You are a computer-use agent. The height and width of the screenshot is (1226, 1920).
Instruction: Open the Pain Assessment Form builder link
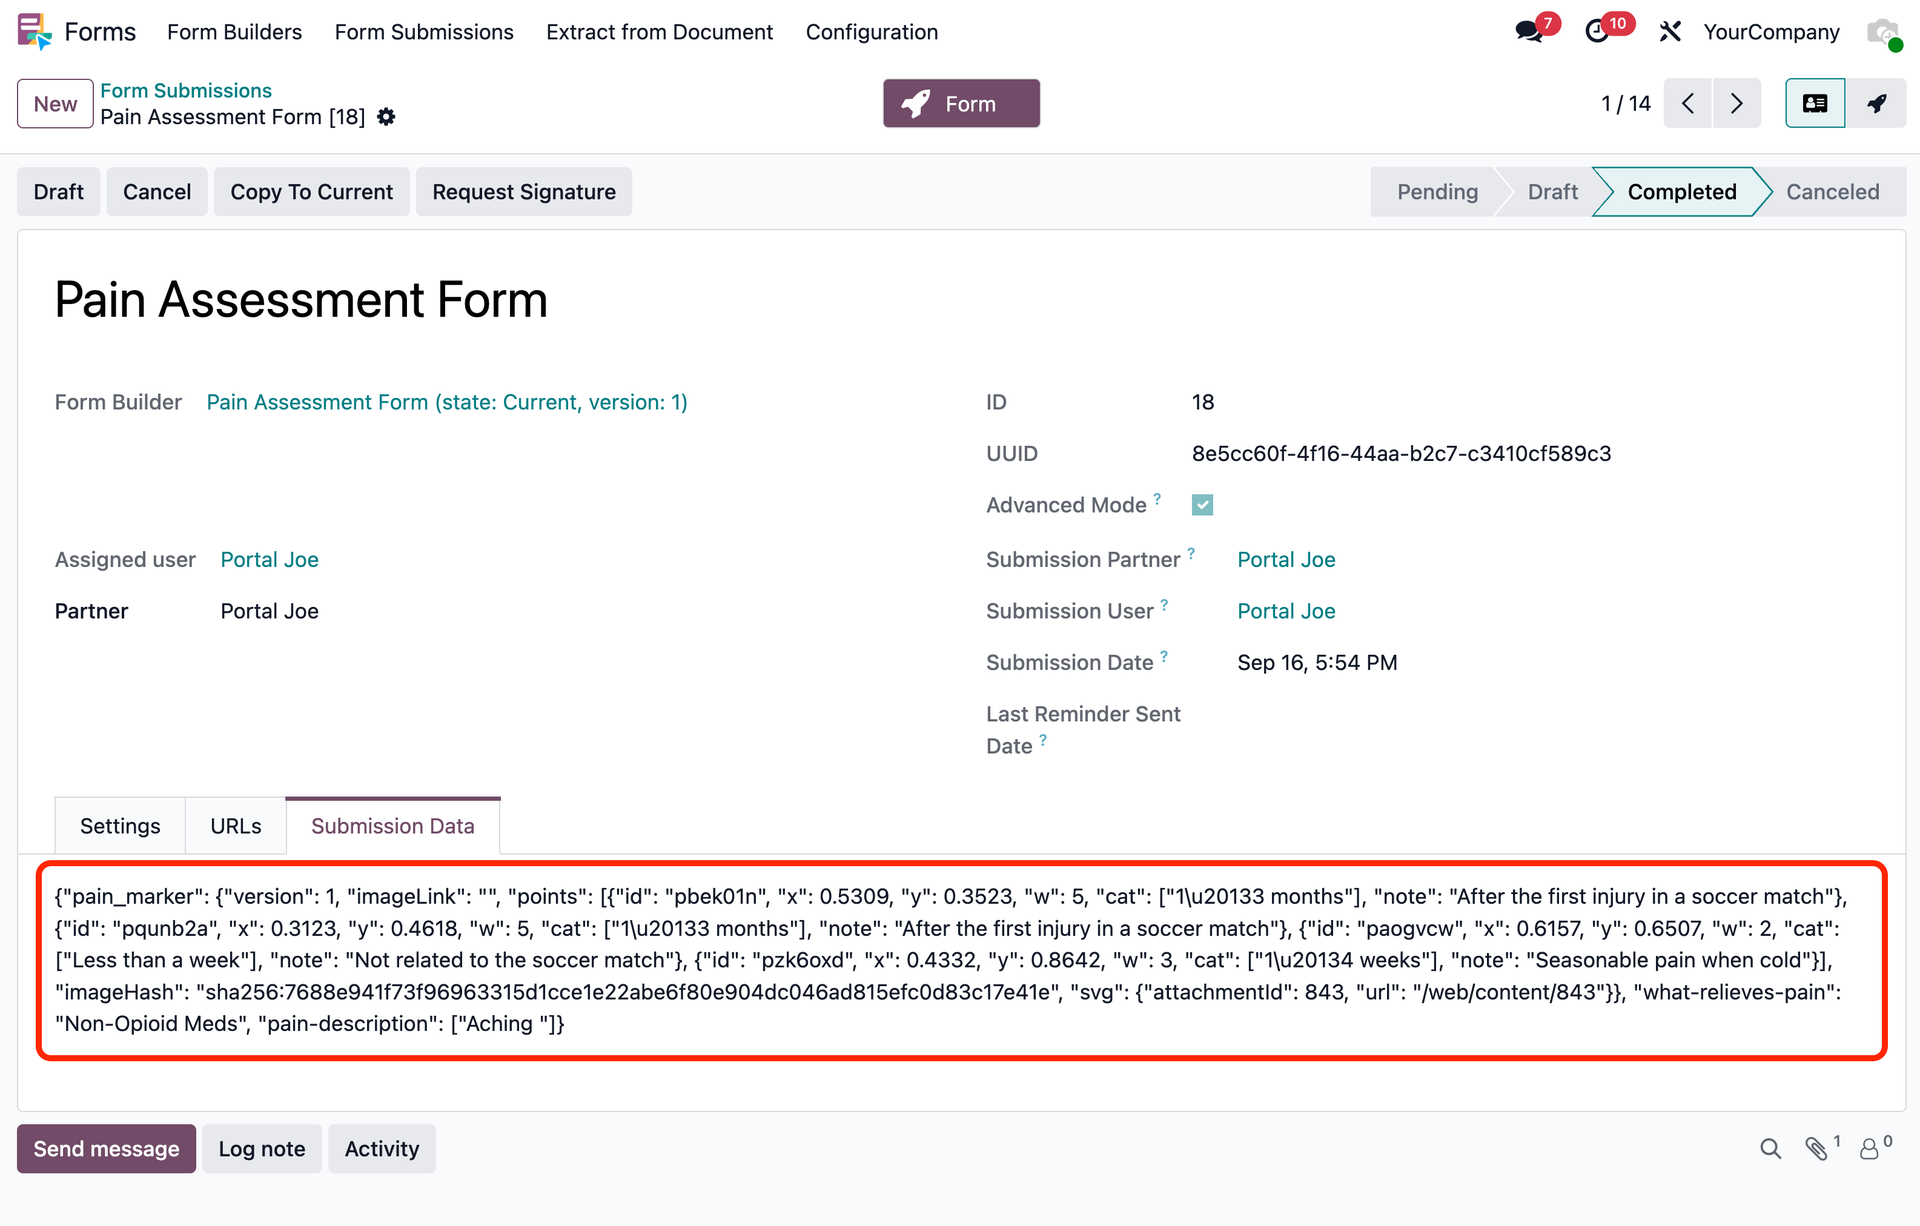(447, 402)
